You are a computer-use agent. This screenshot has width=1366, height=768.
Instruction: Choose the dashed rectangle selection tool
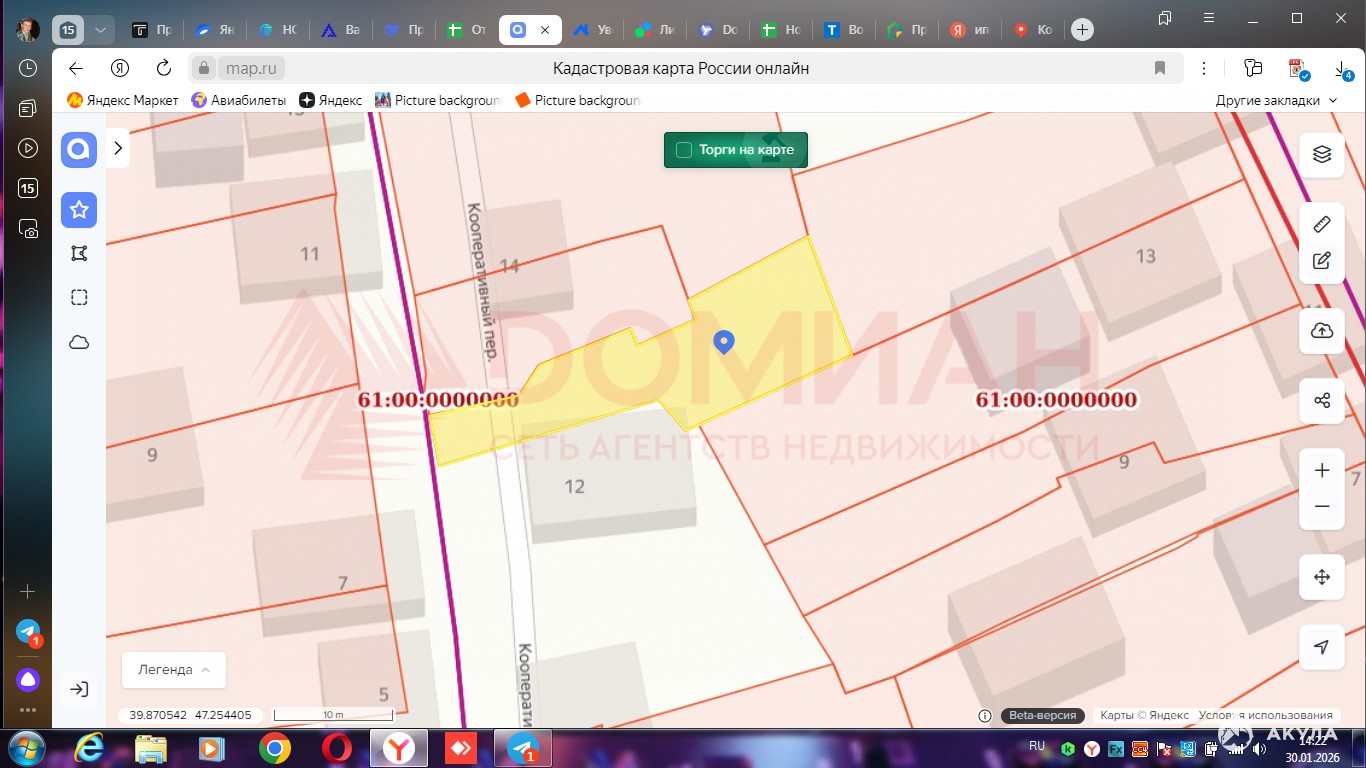click(79, 297)
